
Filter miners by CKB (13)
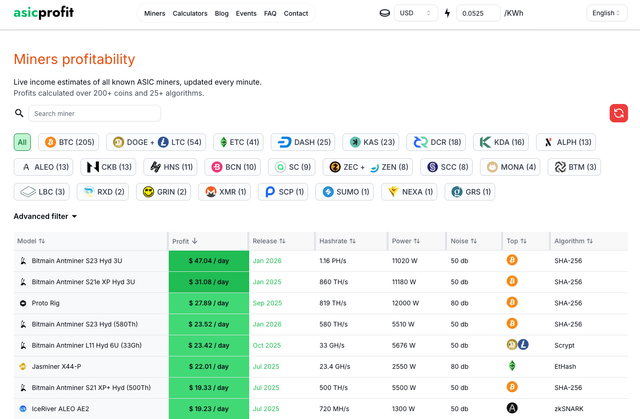pos(108,167)
